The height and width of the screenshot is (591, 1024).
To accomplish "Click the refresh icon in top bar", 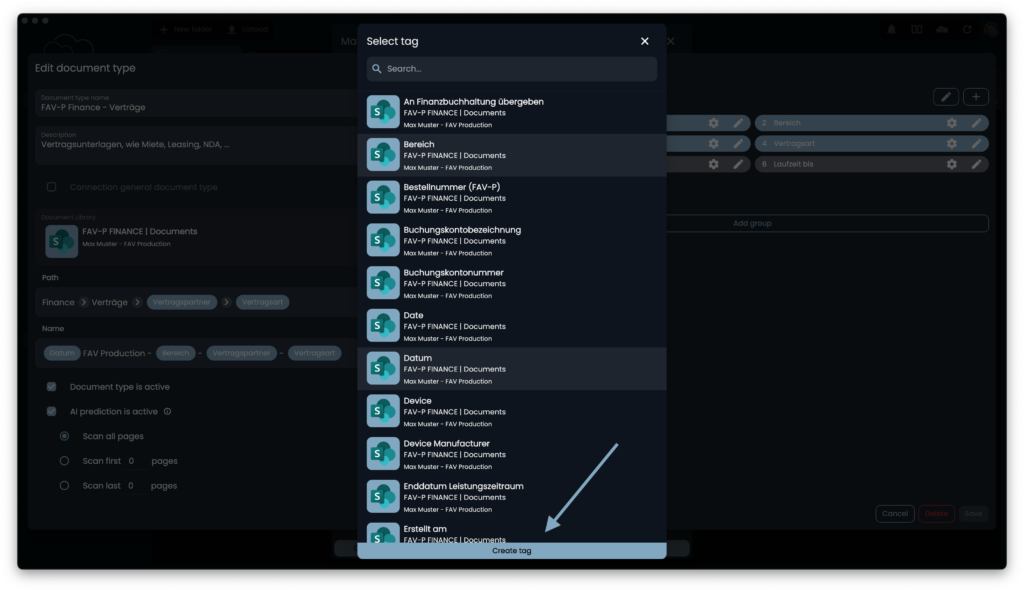I will [x=967, y=29].
